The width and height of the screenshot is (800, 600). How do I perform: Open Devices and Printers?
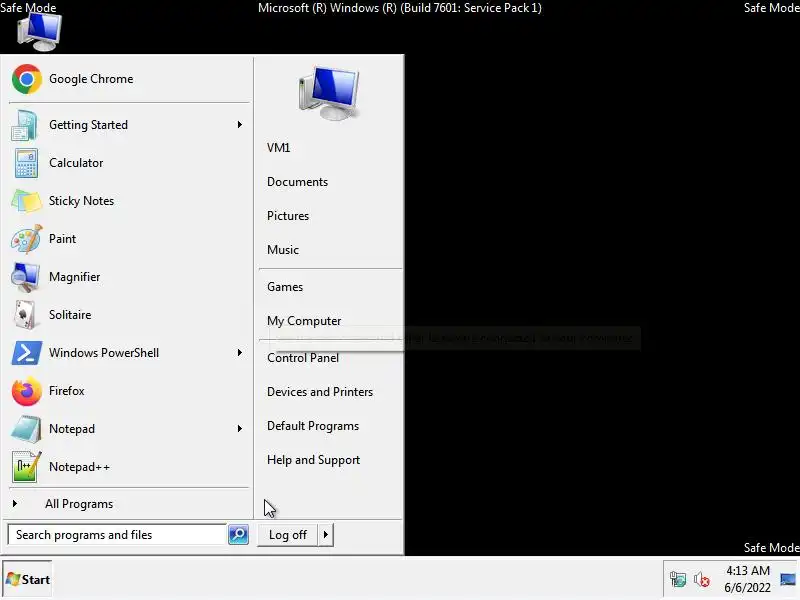[320, 392]
